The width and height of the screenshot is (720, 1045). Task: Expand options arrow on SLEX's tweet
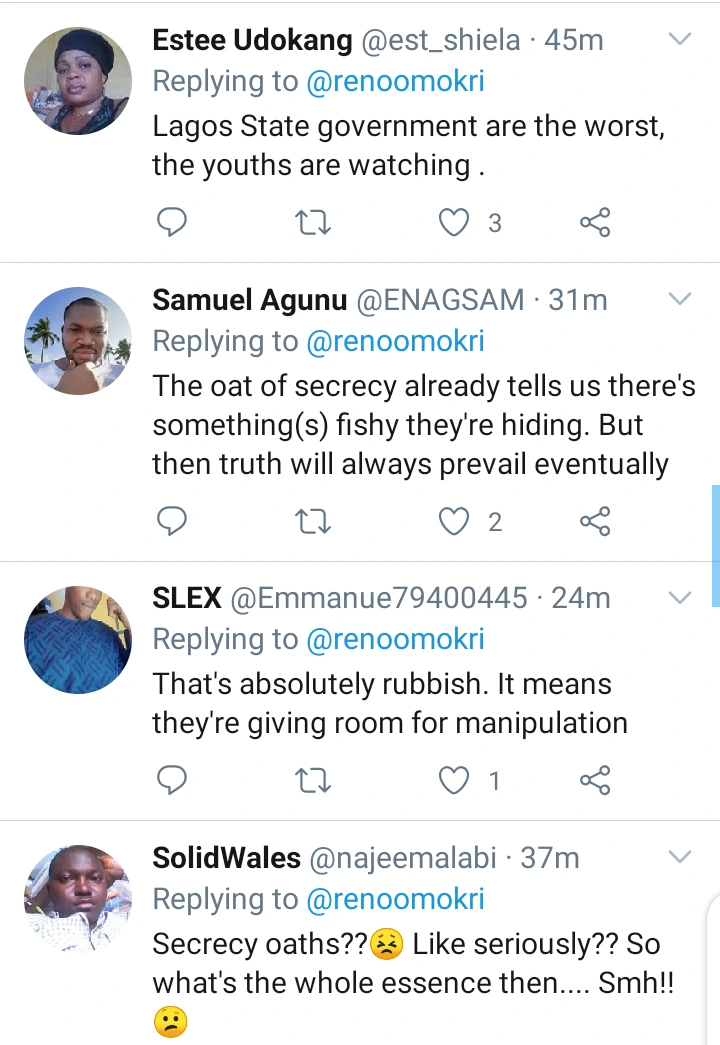679,598
